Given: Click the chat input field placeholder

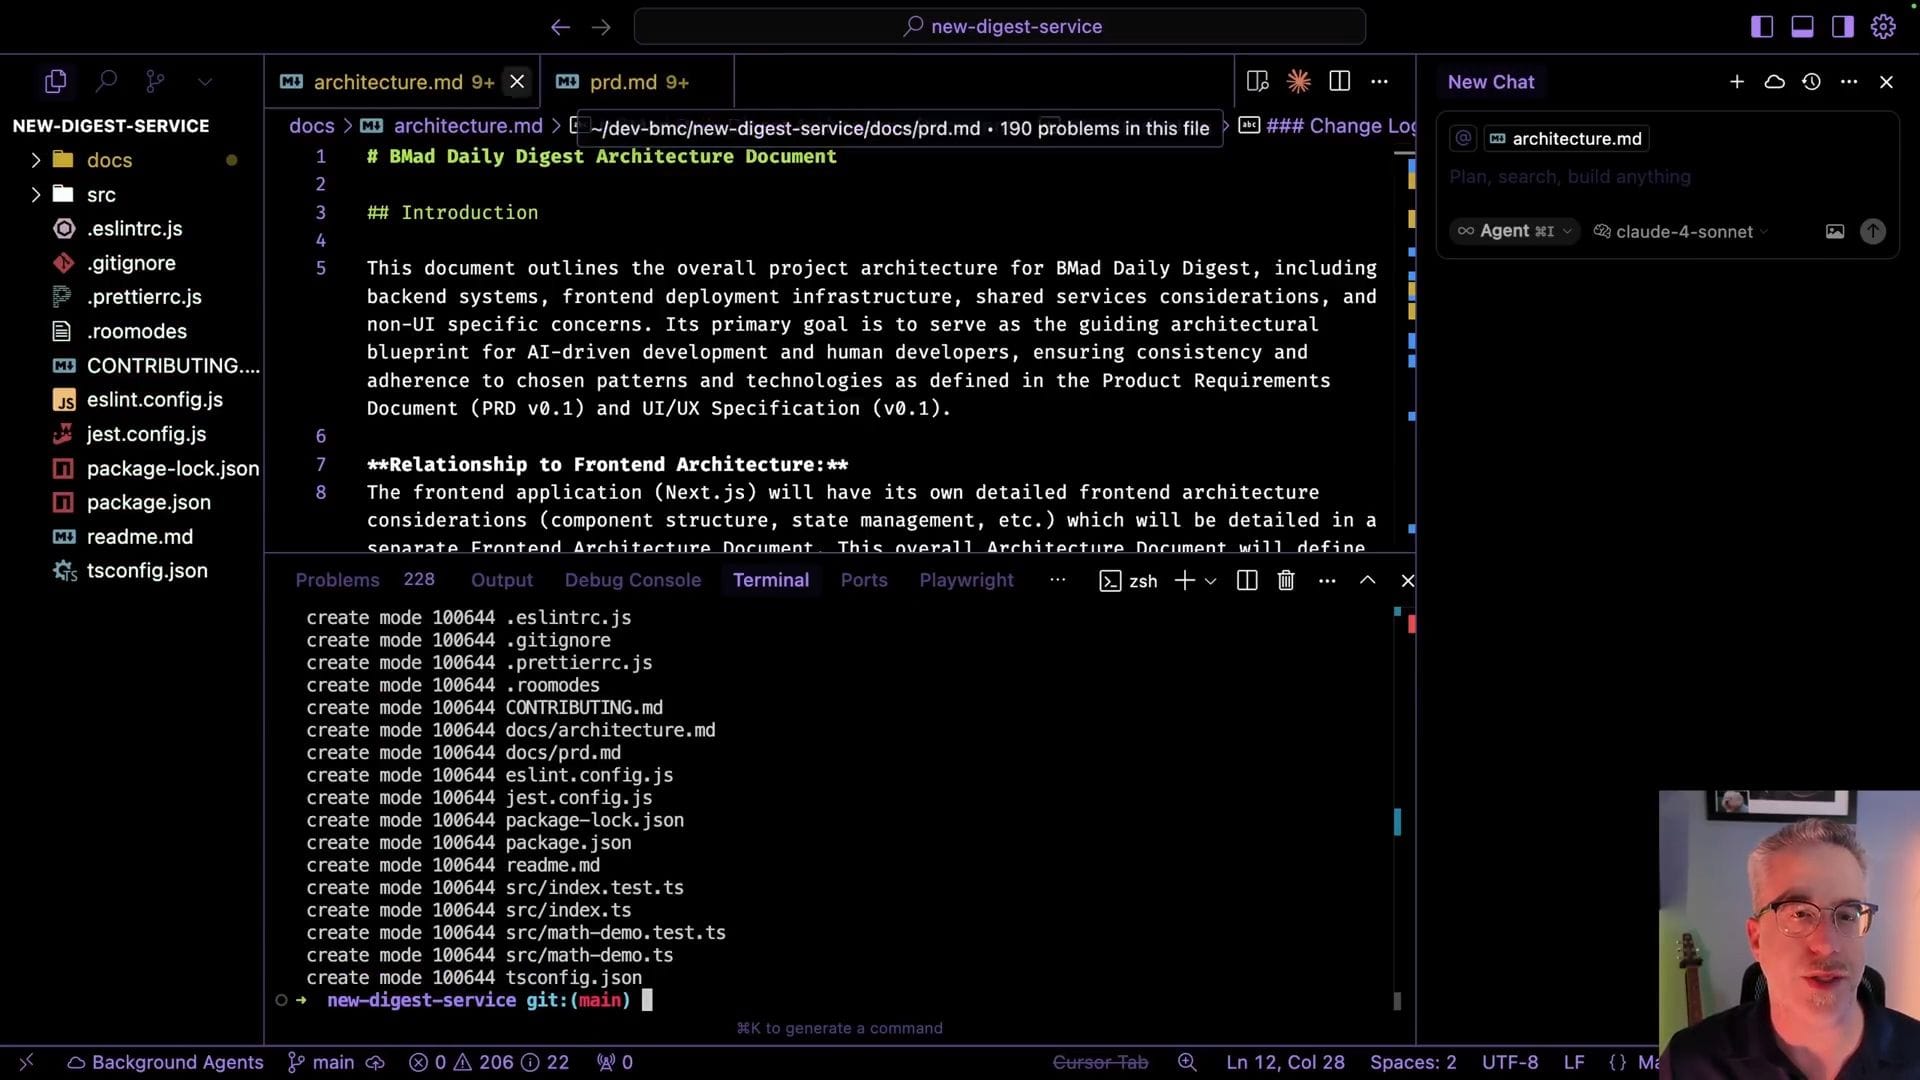Looking at the screenshot, I should (x=1570, y=177).
